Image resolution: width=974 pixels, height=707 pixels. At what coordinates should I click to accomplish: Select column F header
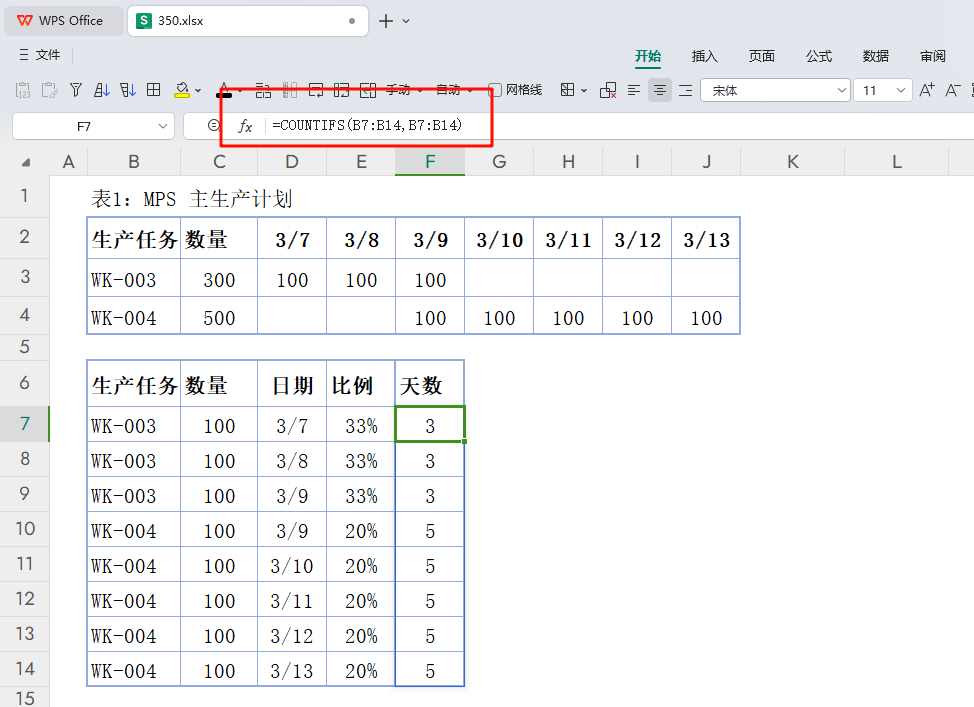coord(430,162)
